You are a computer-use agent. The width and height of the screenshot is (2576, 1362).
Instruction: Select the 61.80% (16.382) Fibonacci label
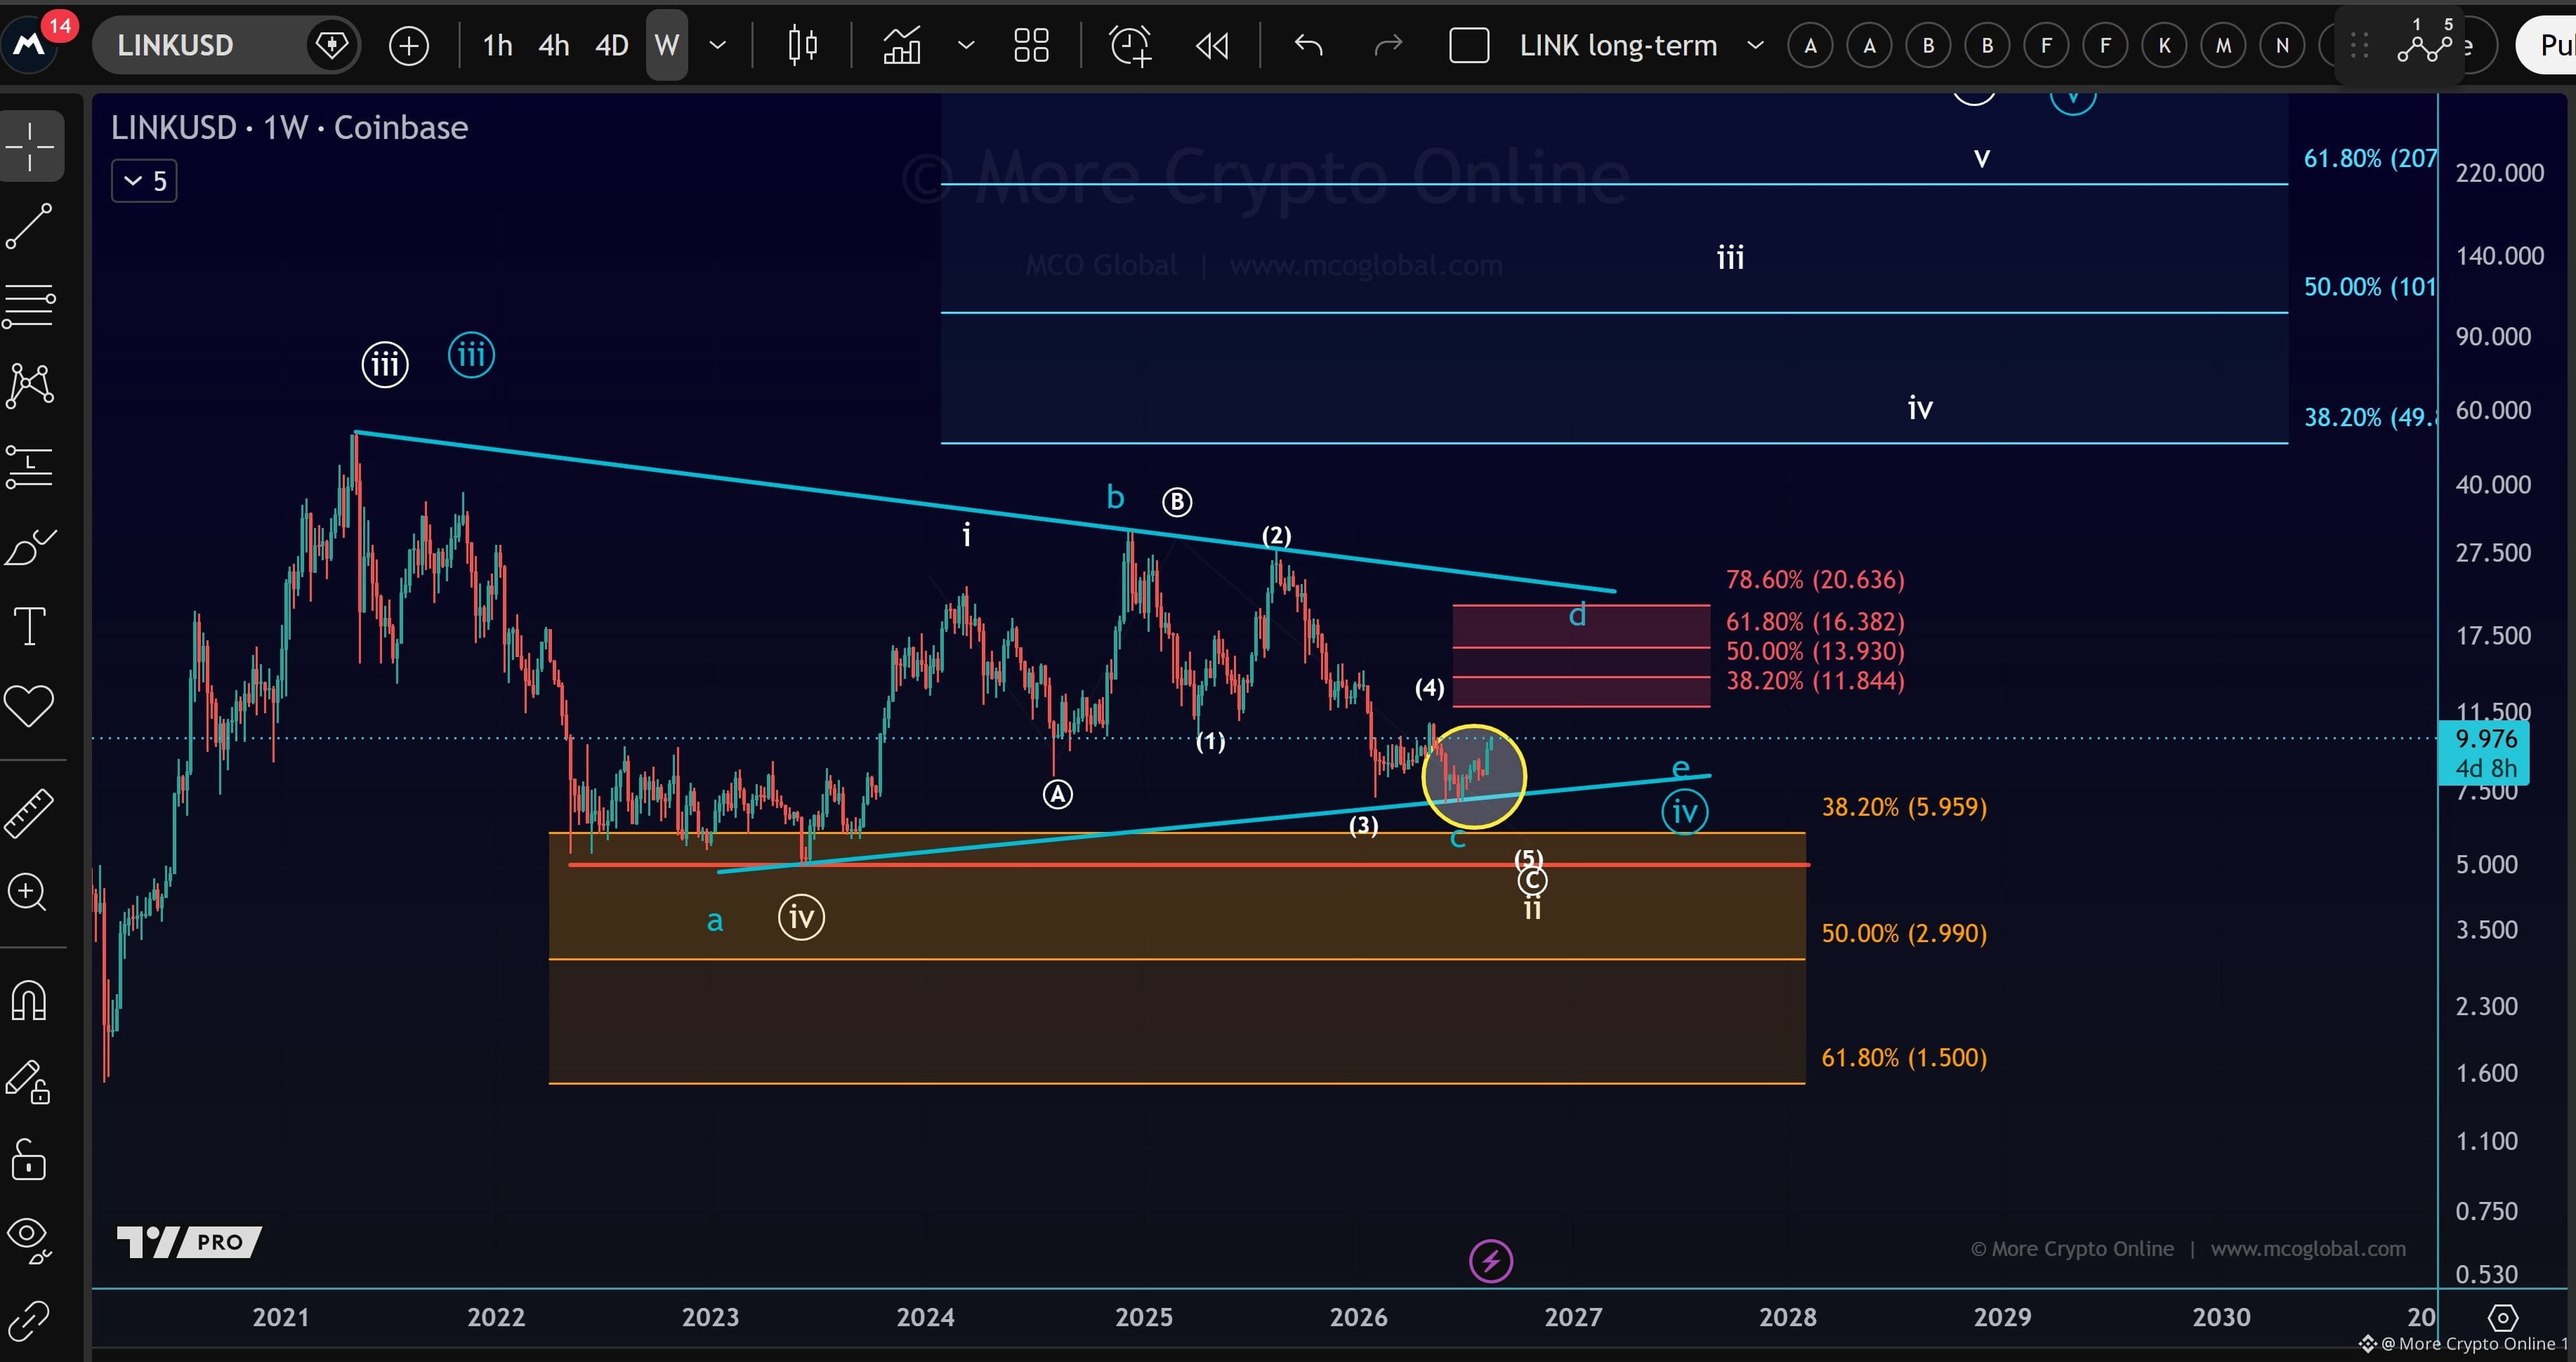click(1815, 622)
